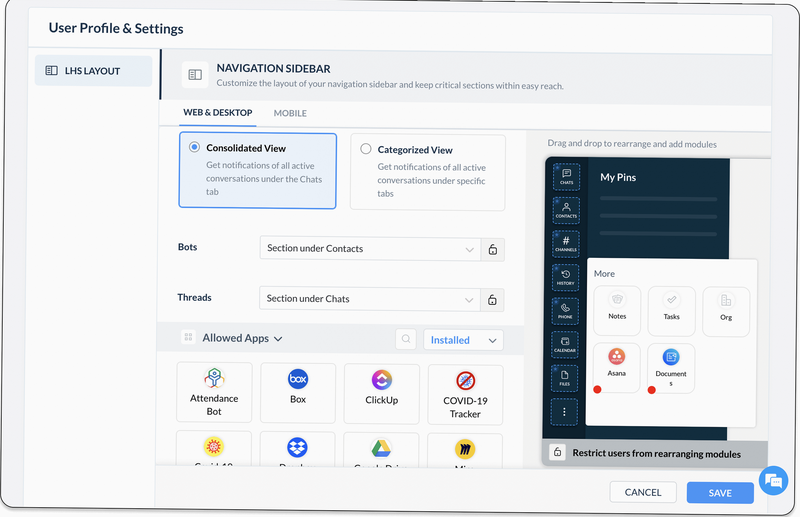This screenshot has width=800, height=517.
Task: Select the Org tile in More panel
Action: [726, 311]
